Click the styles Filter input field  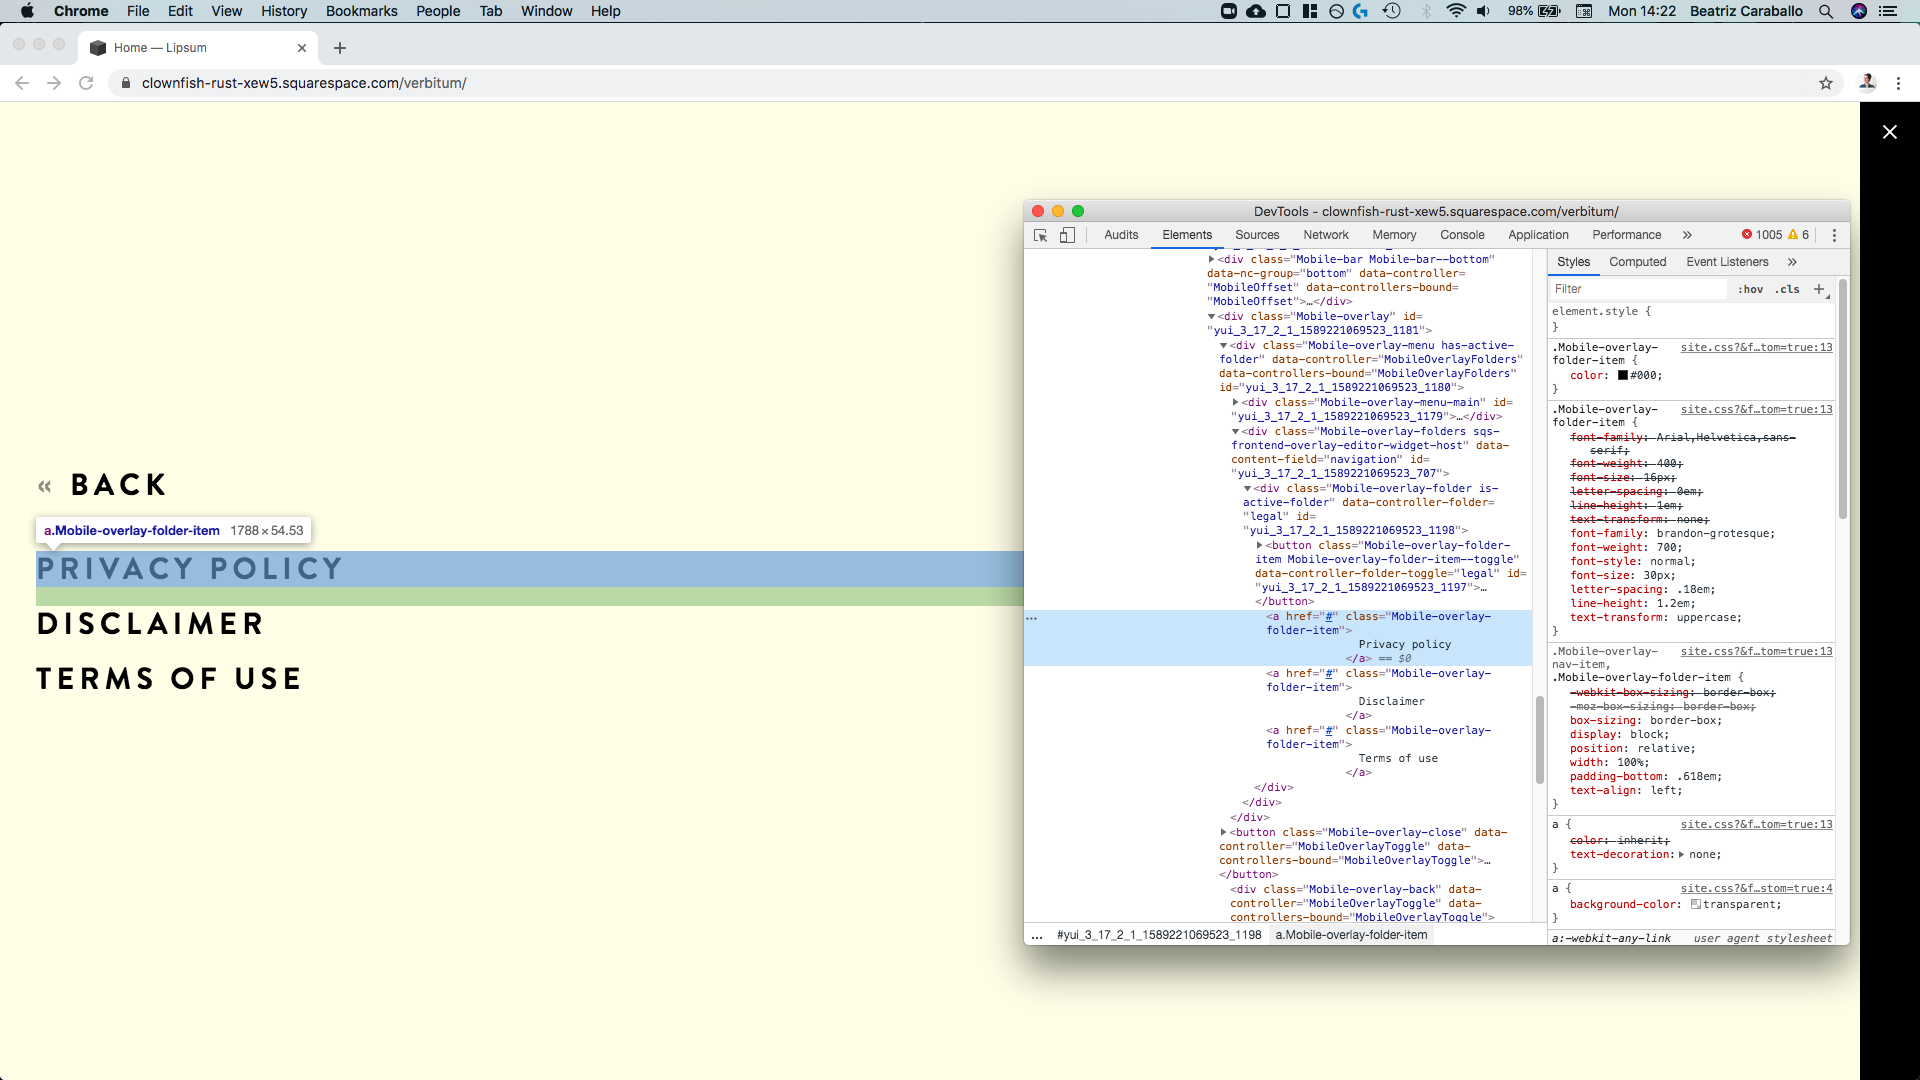(1637, 289)
